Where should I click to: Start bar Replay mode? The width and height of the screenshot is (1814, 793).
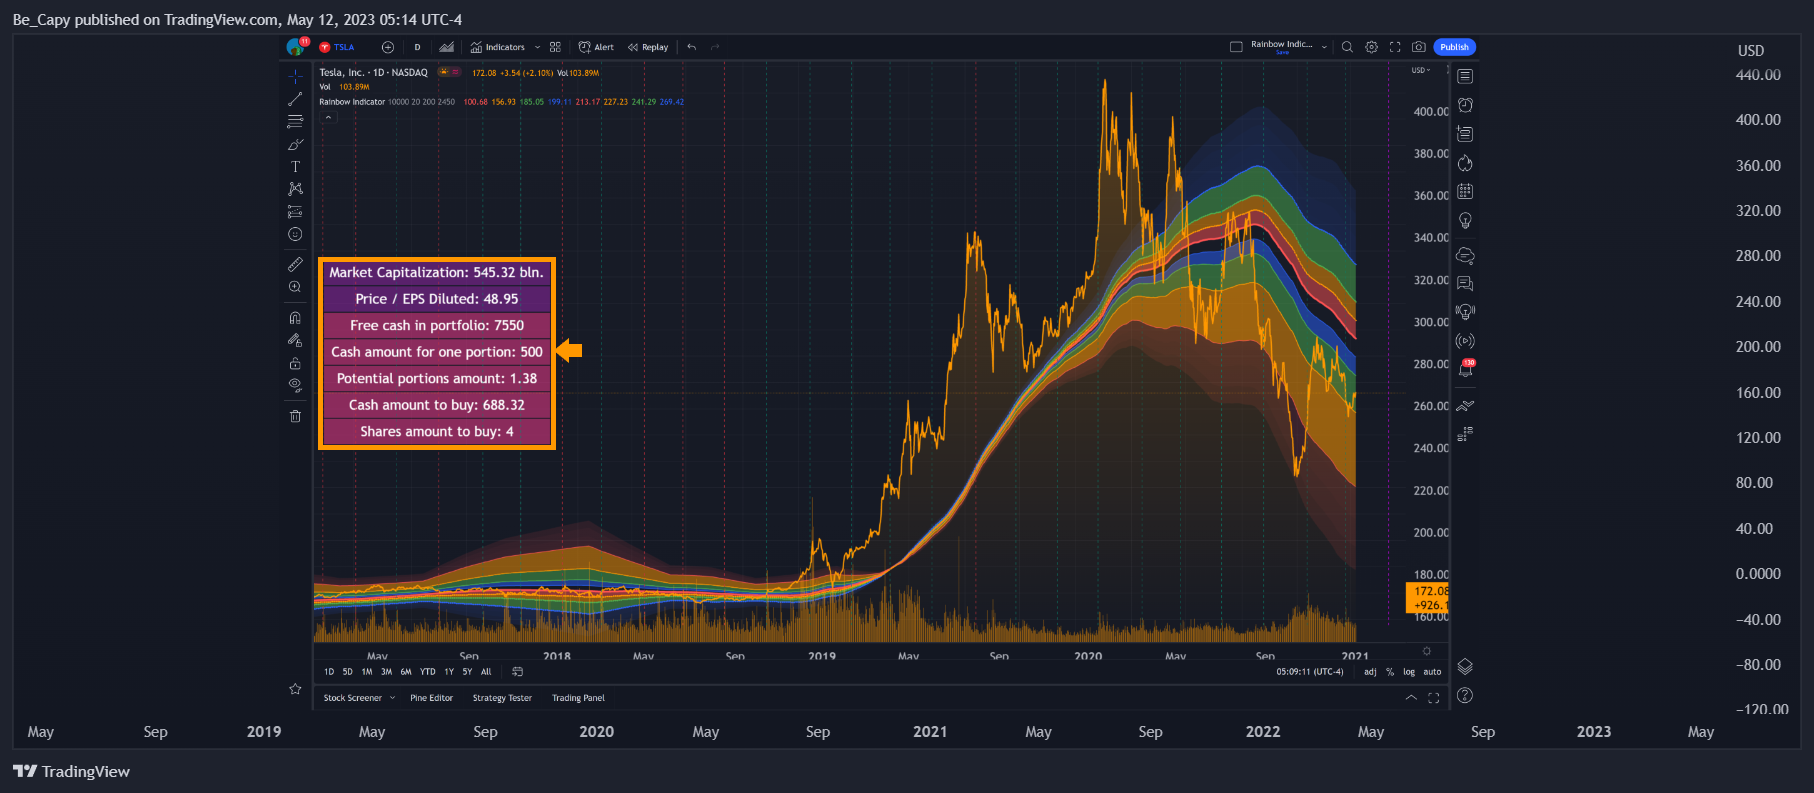click(x=648, y=47)
